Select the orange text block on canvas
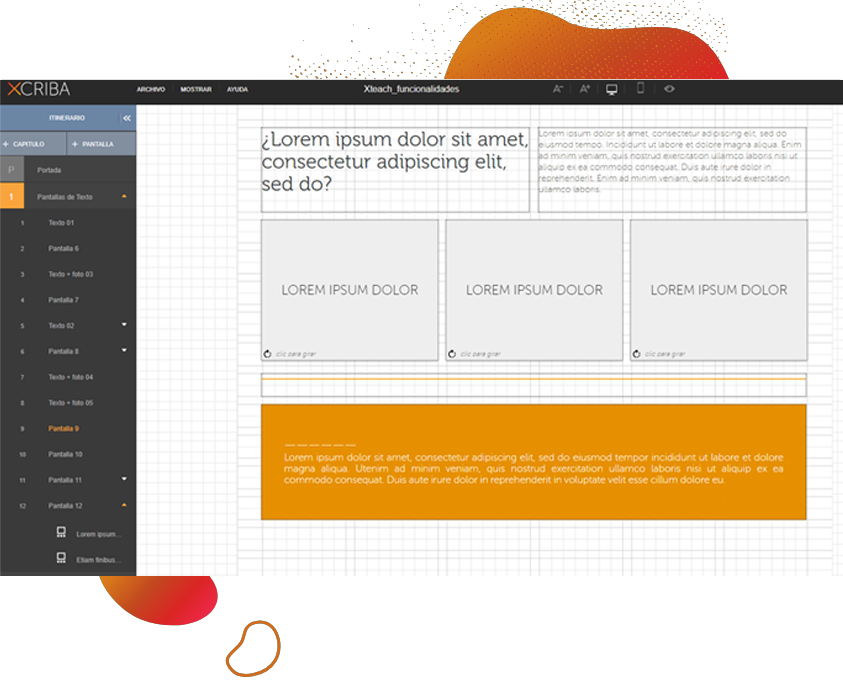The width and height of the screenshot is (843, 681). [x=533, y=462]
